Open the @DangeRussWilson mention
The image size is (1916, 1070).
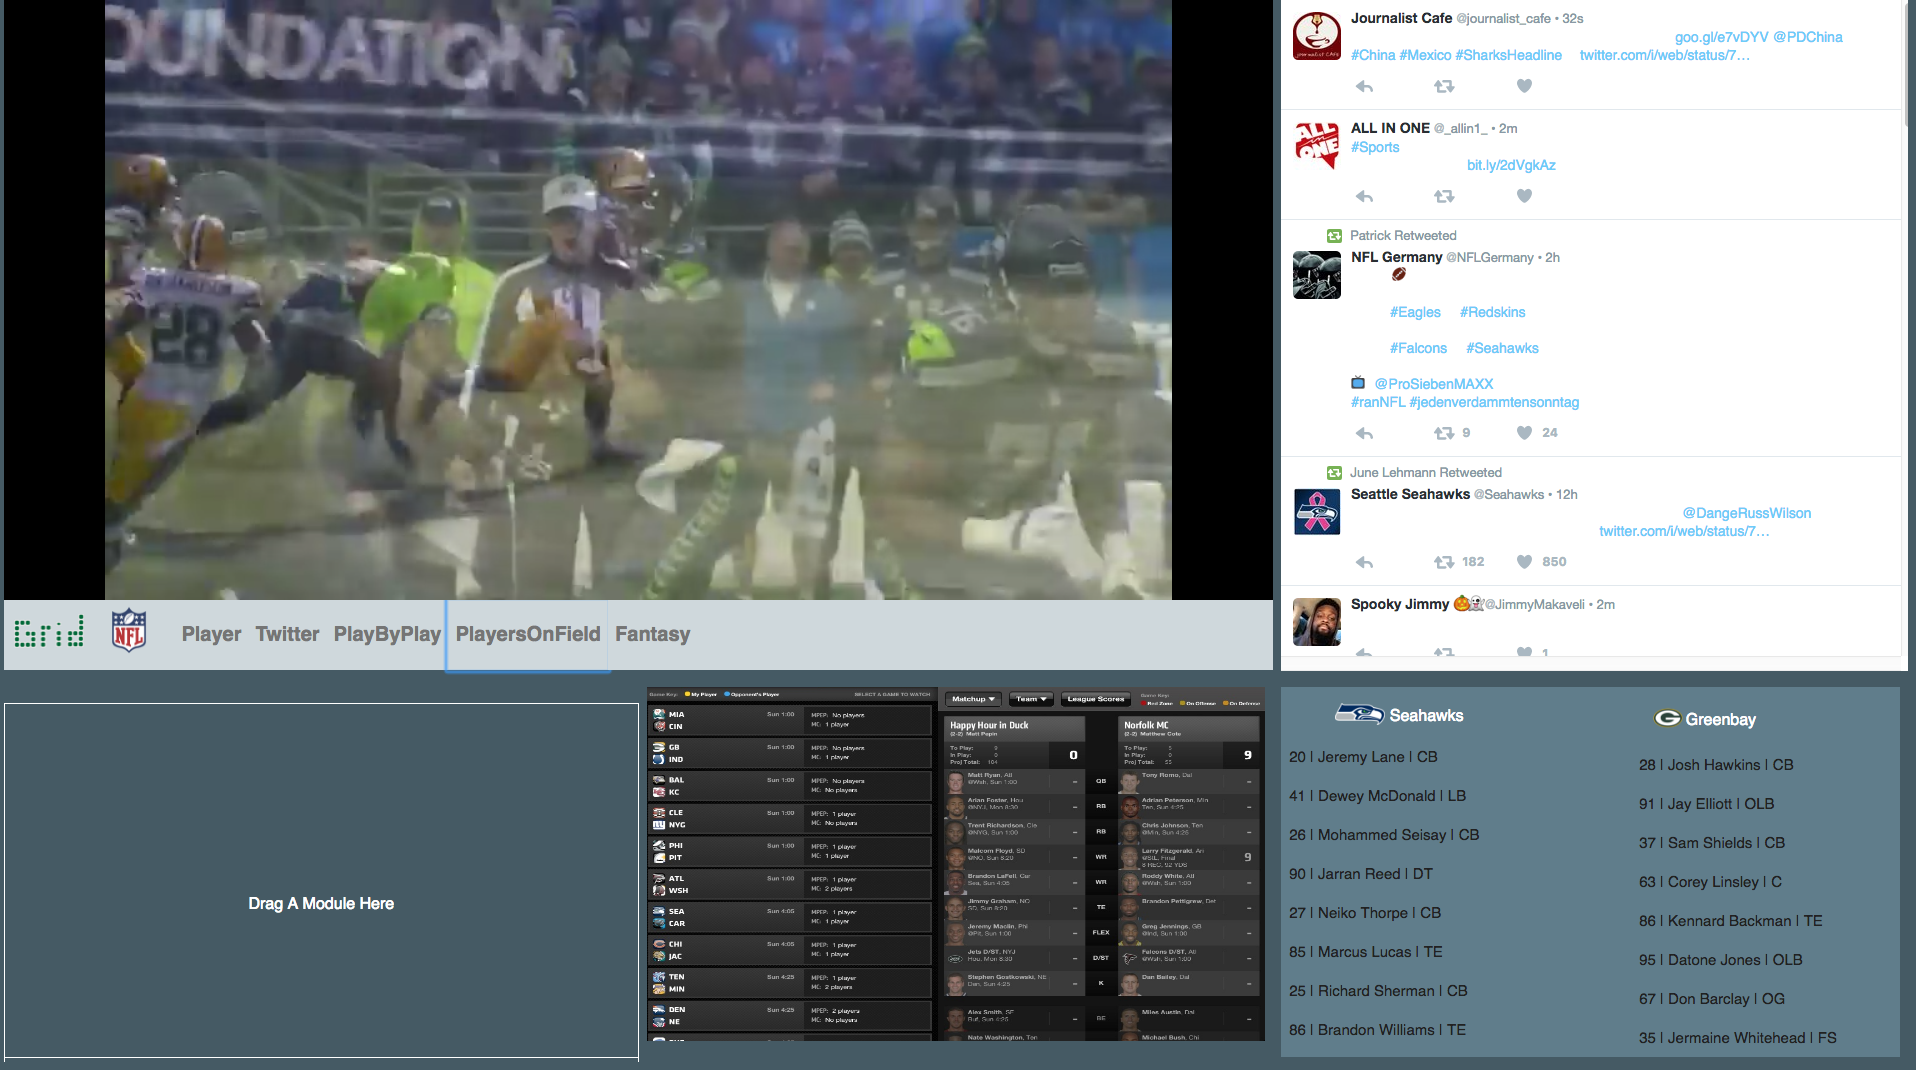tap(1746, 513)
